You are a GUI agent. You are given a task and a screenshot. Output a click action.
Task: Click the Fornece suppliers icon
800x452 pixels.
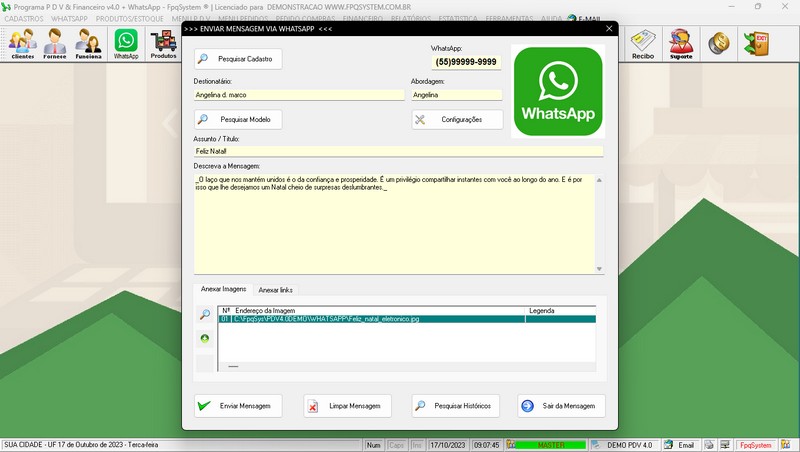pos(55,43)
